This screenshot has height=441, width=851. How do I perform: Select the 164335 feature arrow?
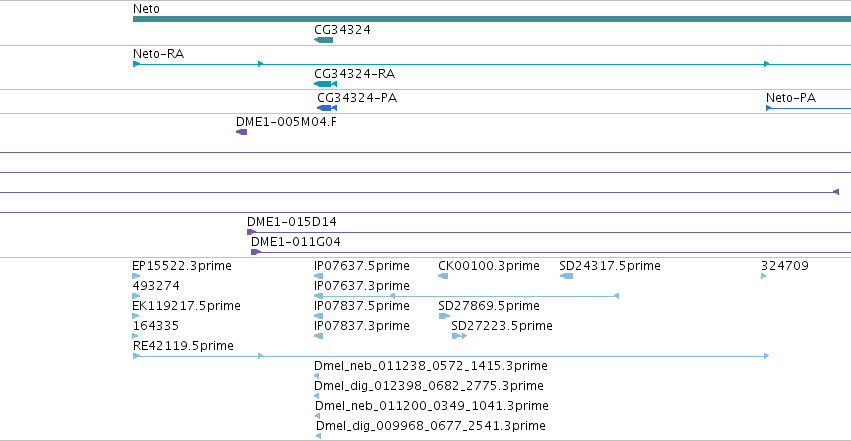point(136,336)
